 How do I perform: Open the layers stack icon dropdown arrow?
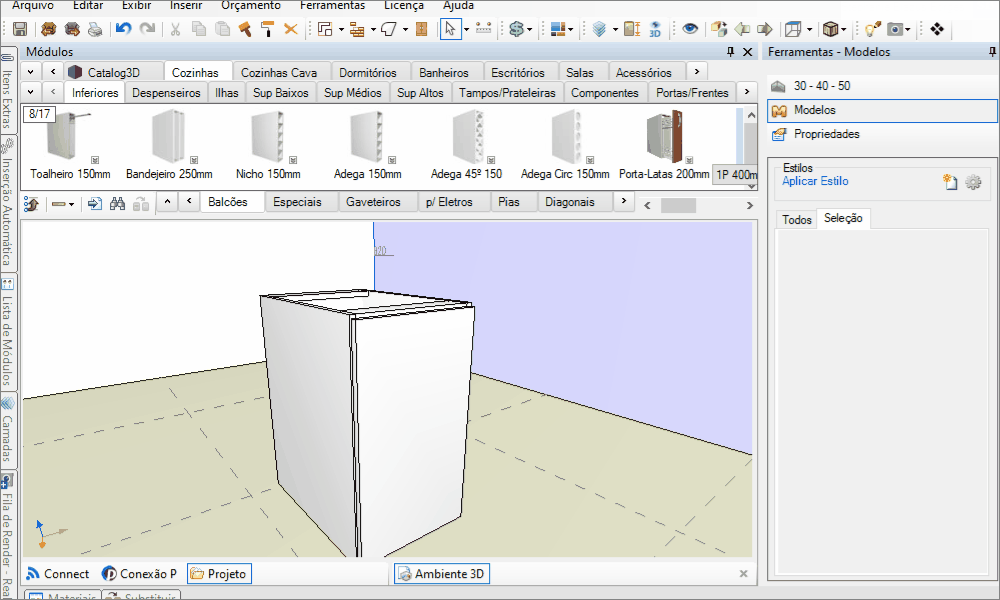(615, 29)
